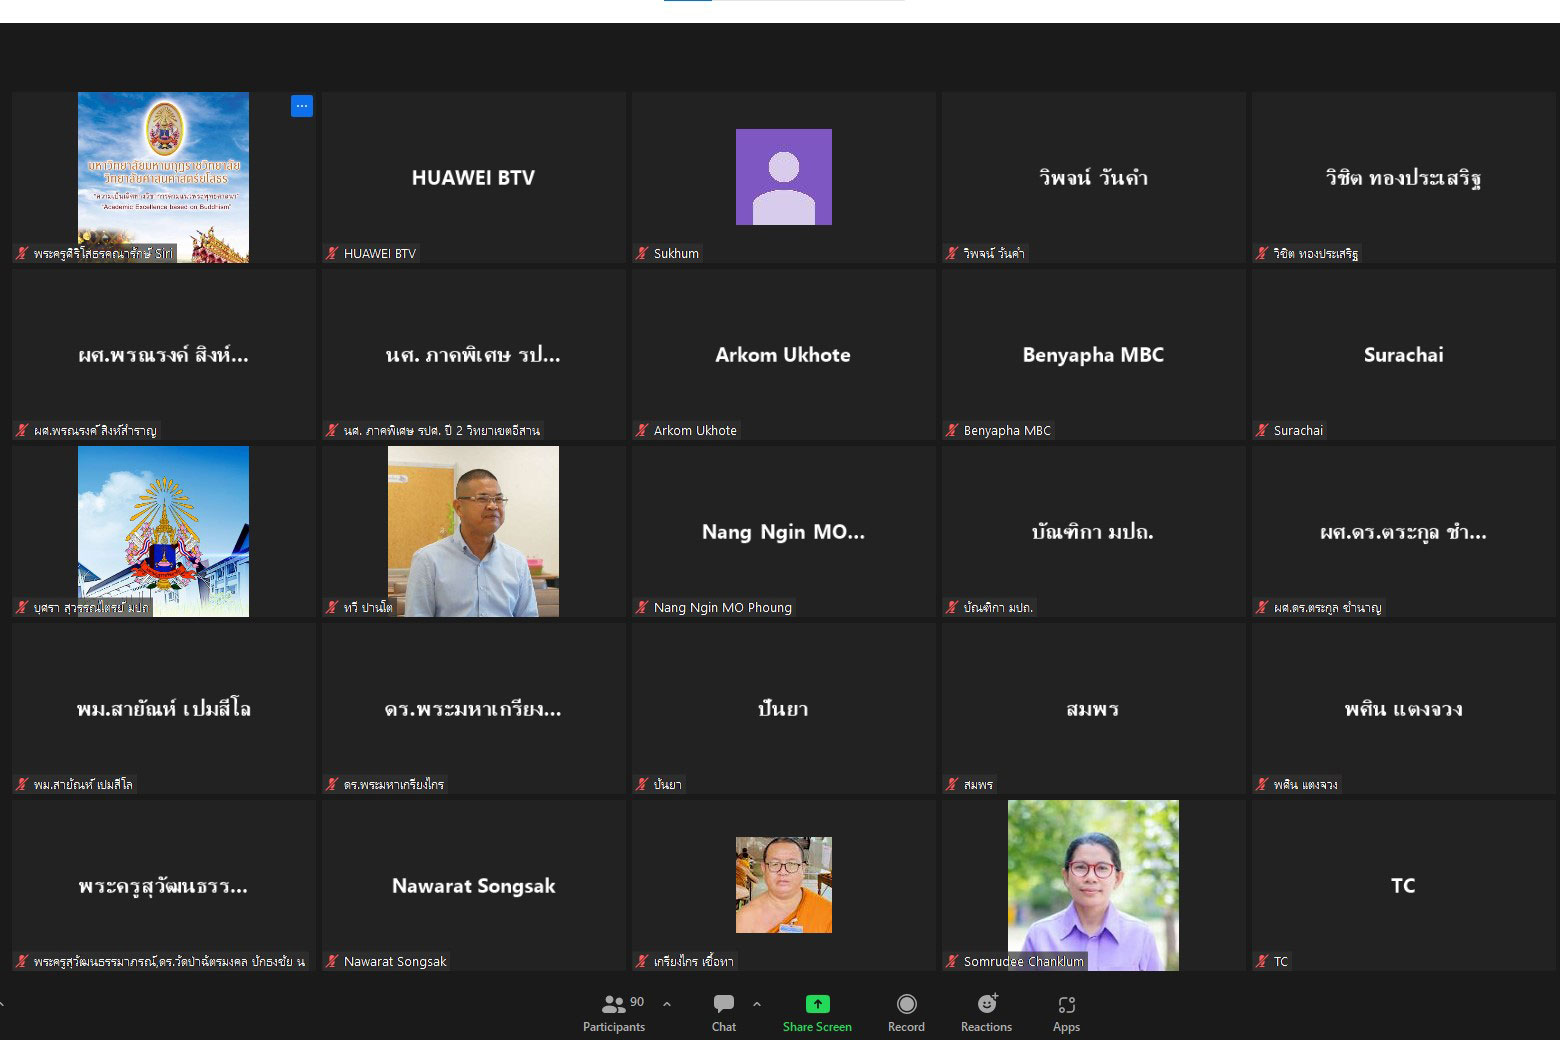1560x1040 pixels.
Task: Click the green Share Screen icon
Action: click(x=817, y=1004)
